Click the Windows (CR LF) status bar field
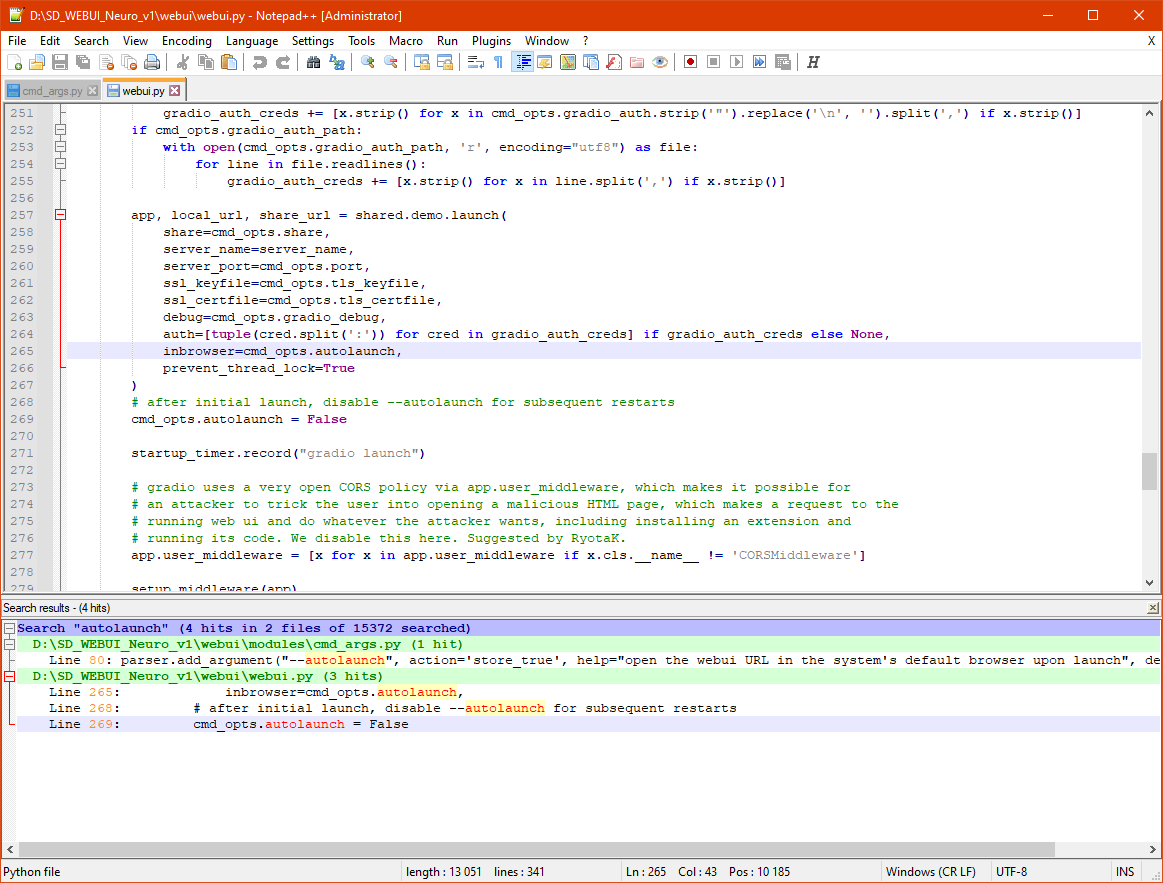This screenshot has height=883, width=1163. tap(930, 872)
